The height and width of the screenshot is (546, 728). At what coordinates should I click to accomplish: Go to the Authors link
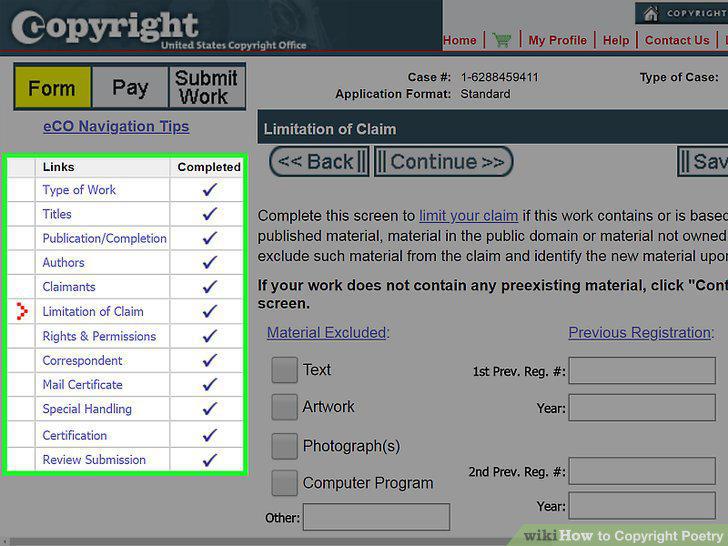pyautogui.click(x=64, y=263)
